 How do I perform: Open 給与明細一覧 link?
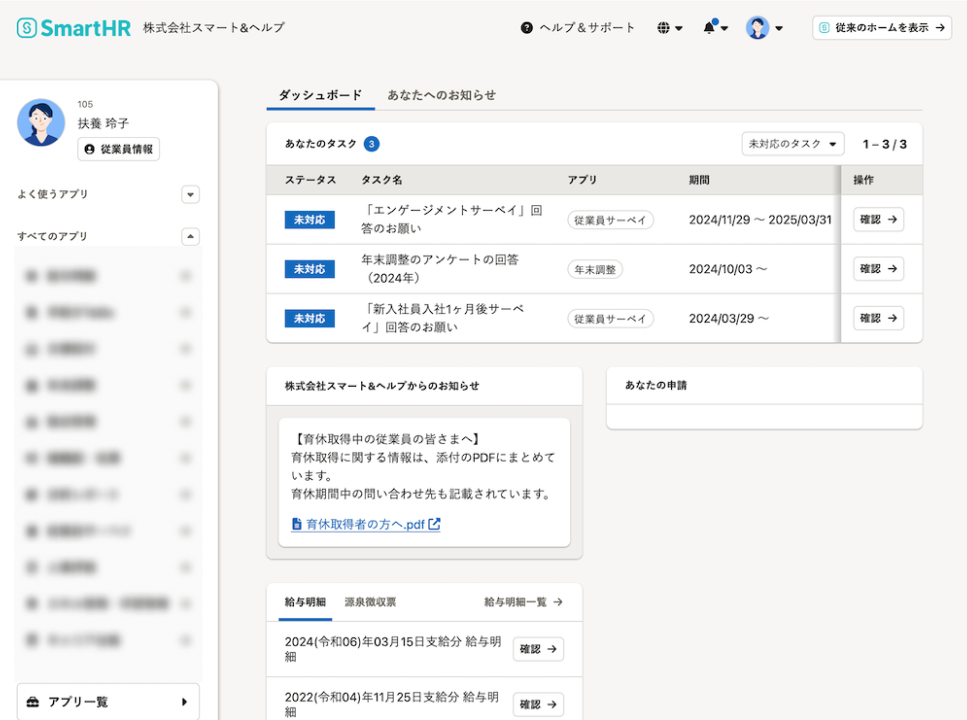click(523, 602)
